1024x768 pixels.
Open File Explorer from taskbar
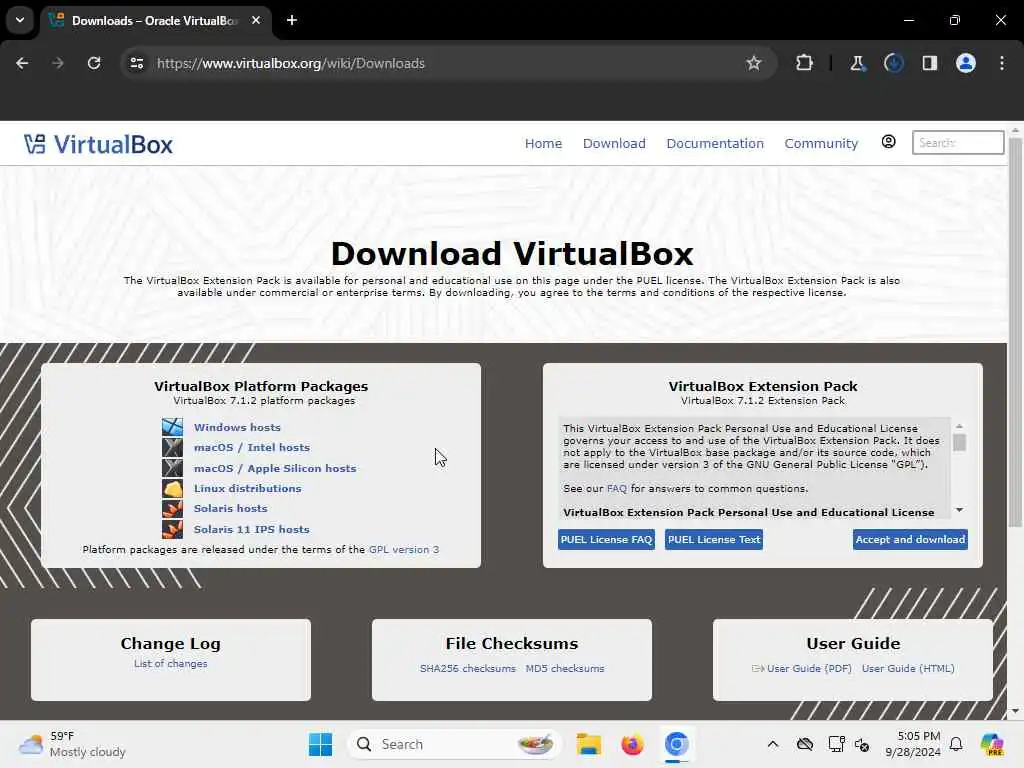pos(588,744)
